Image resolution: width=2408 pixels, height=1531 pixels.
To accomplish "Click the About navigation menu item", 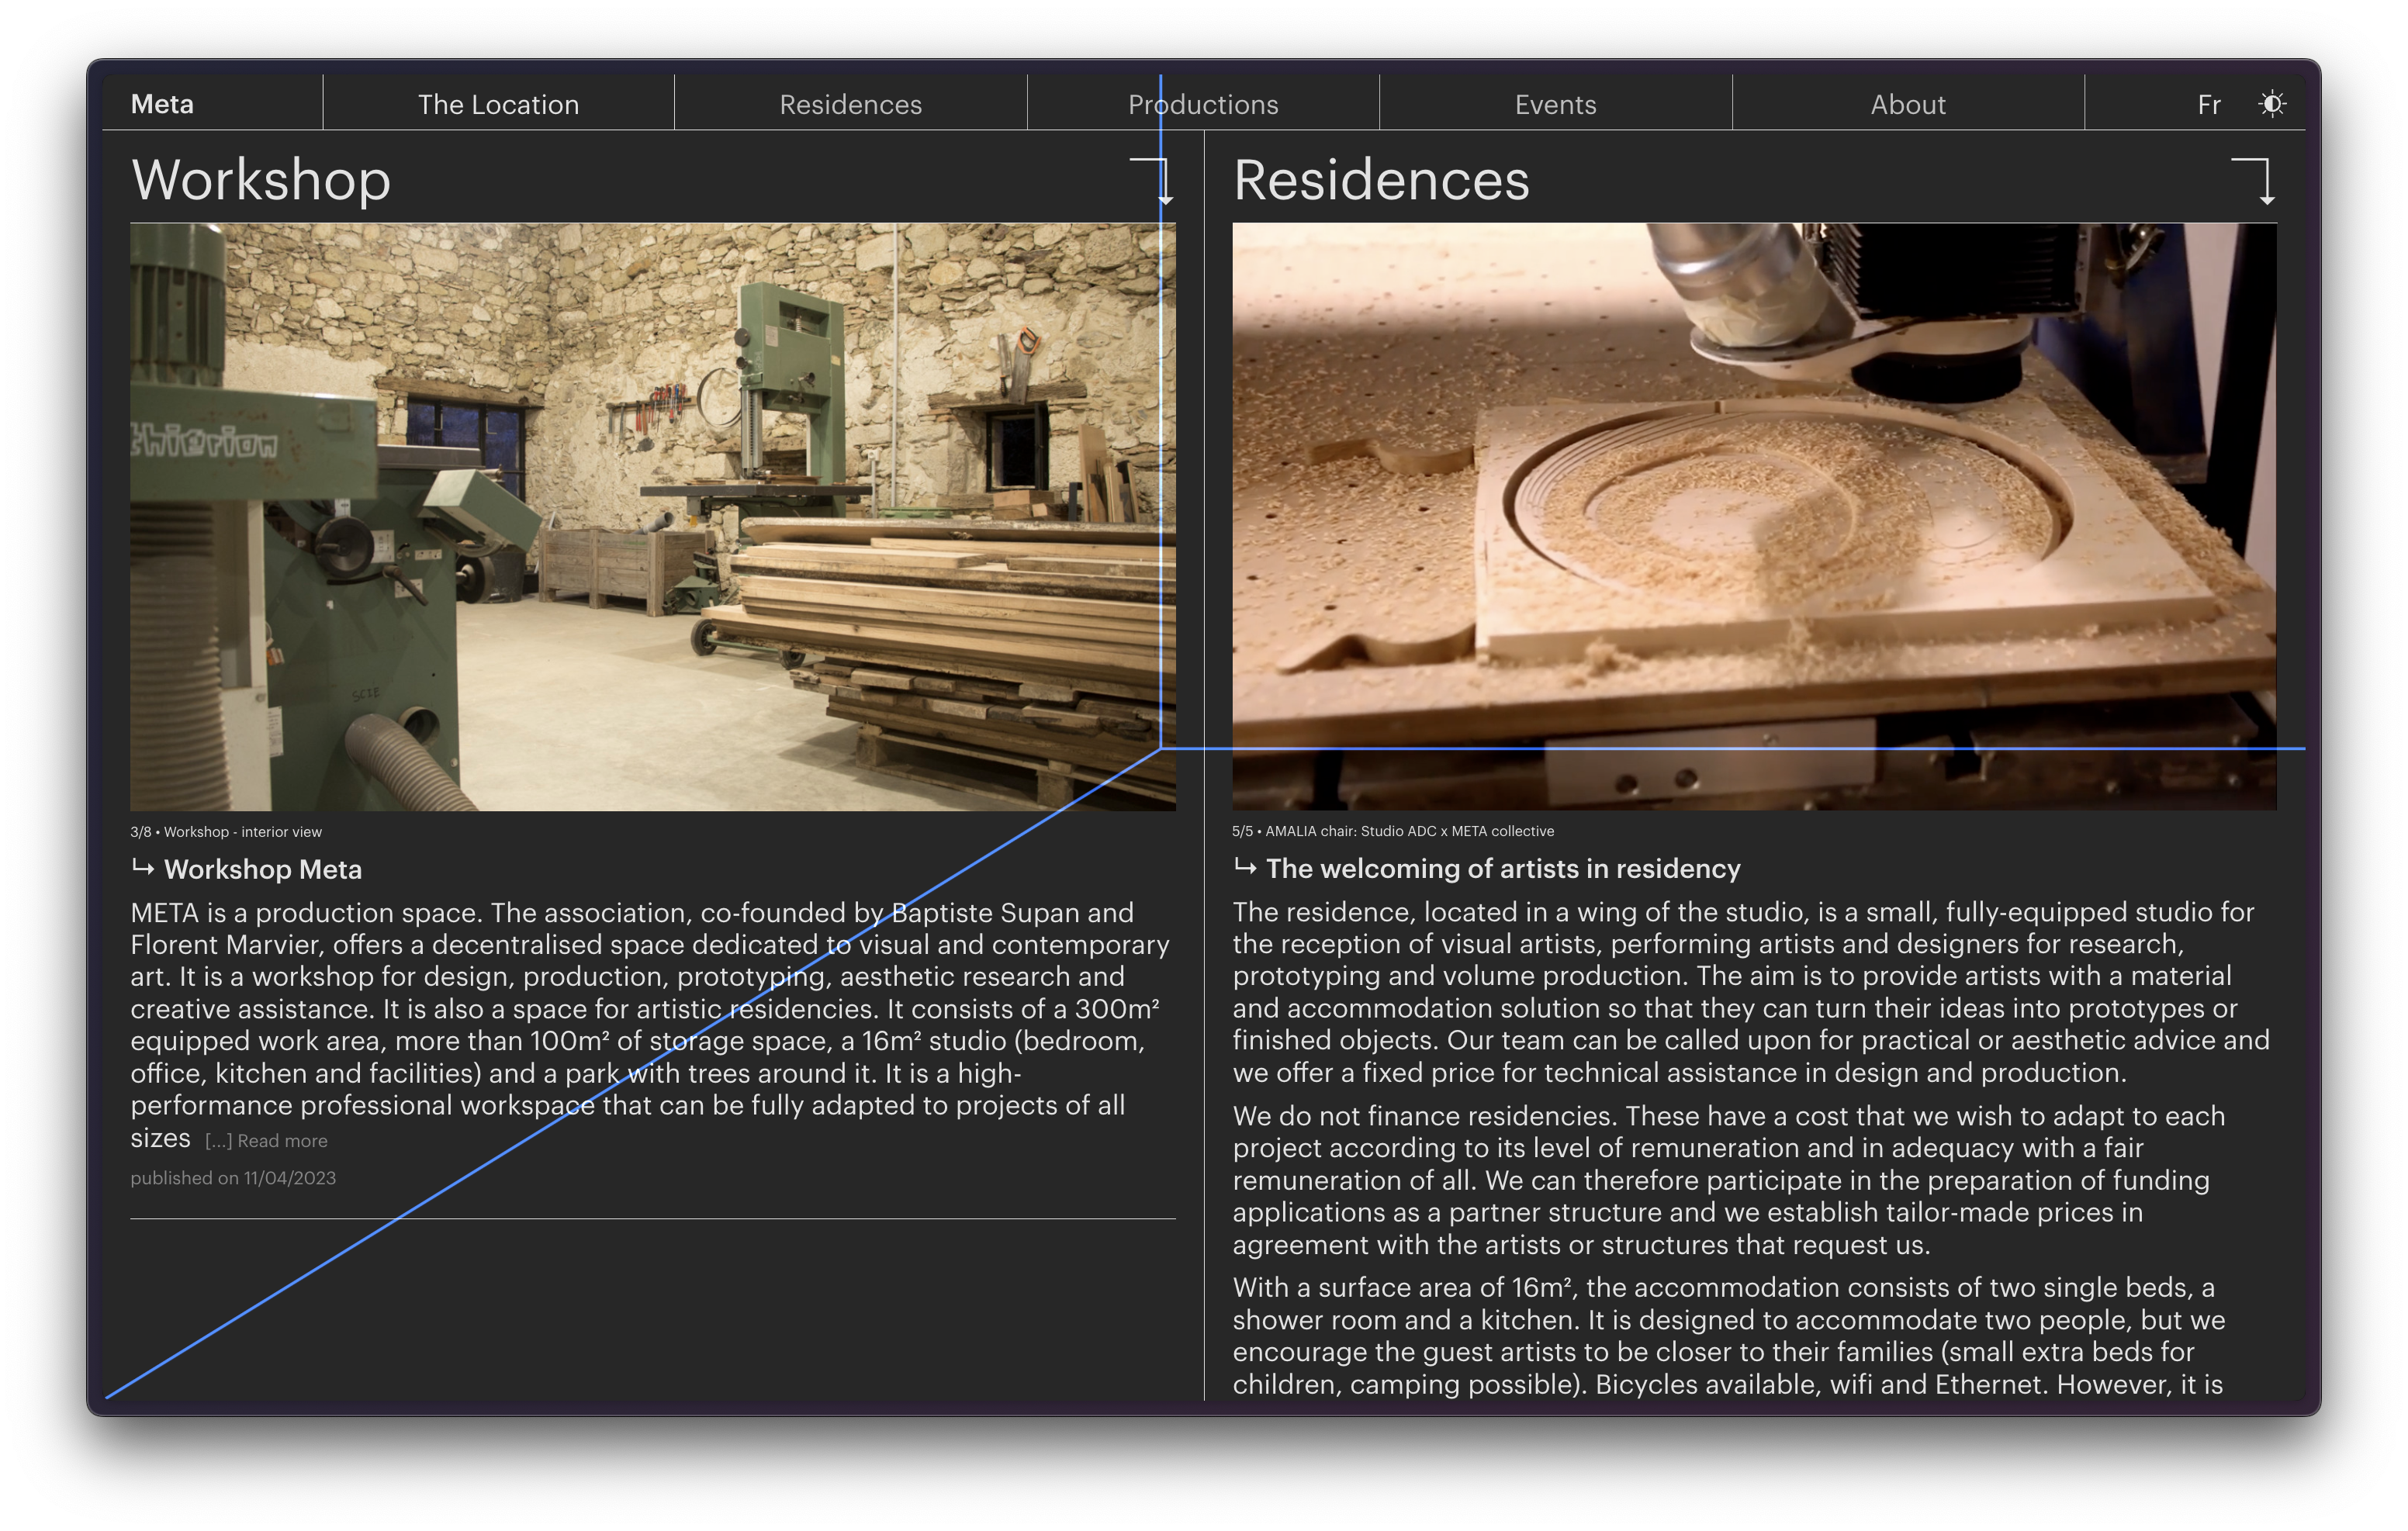I will point(1908,103).
